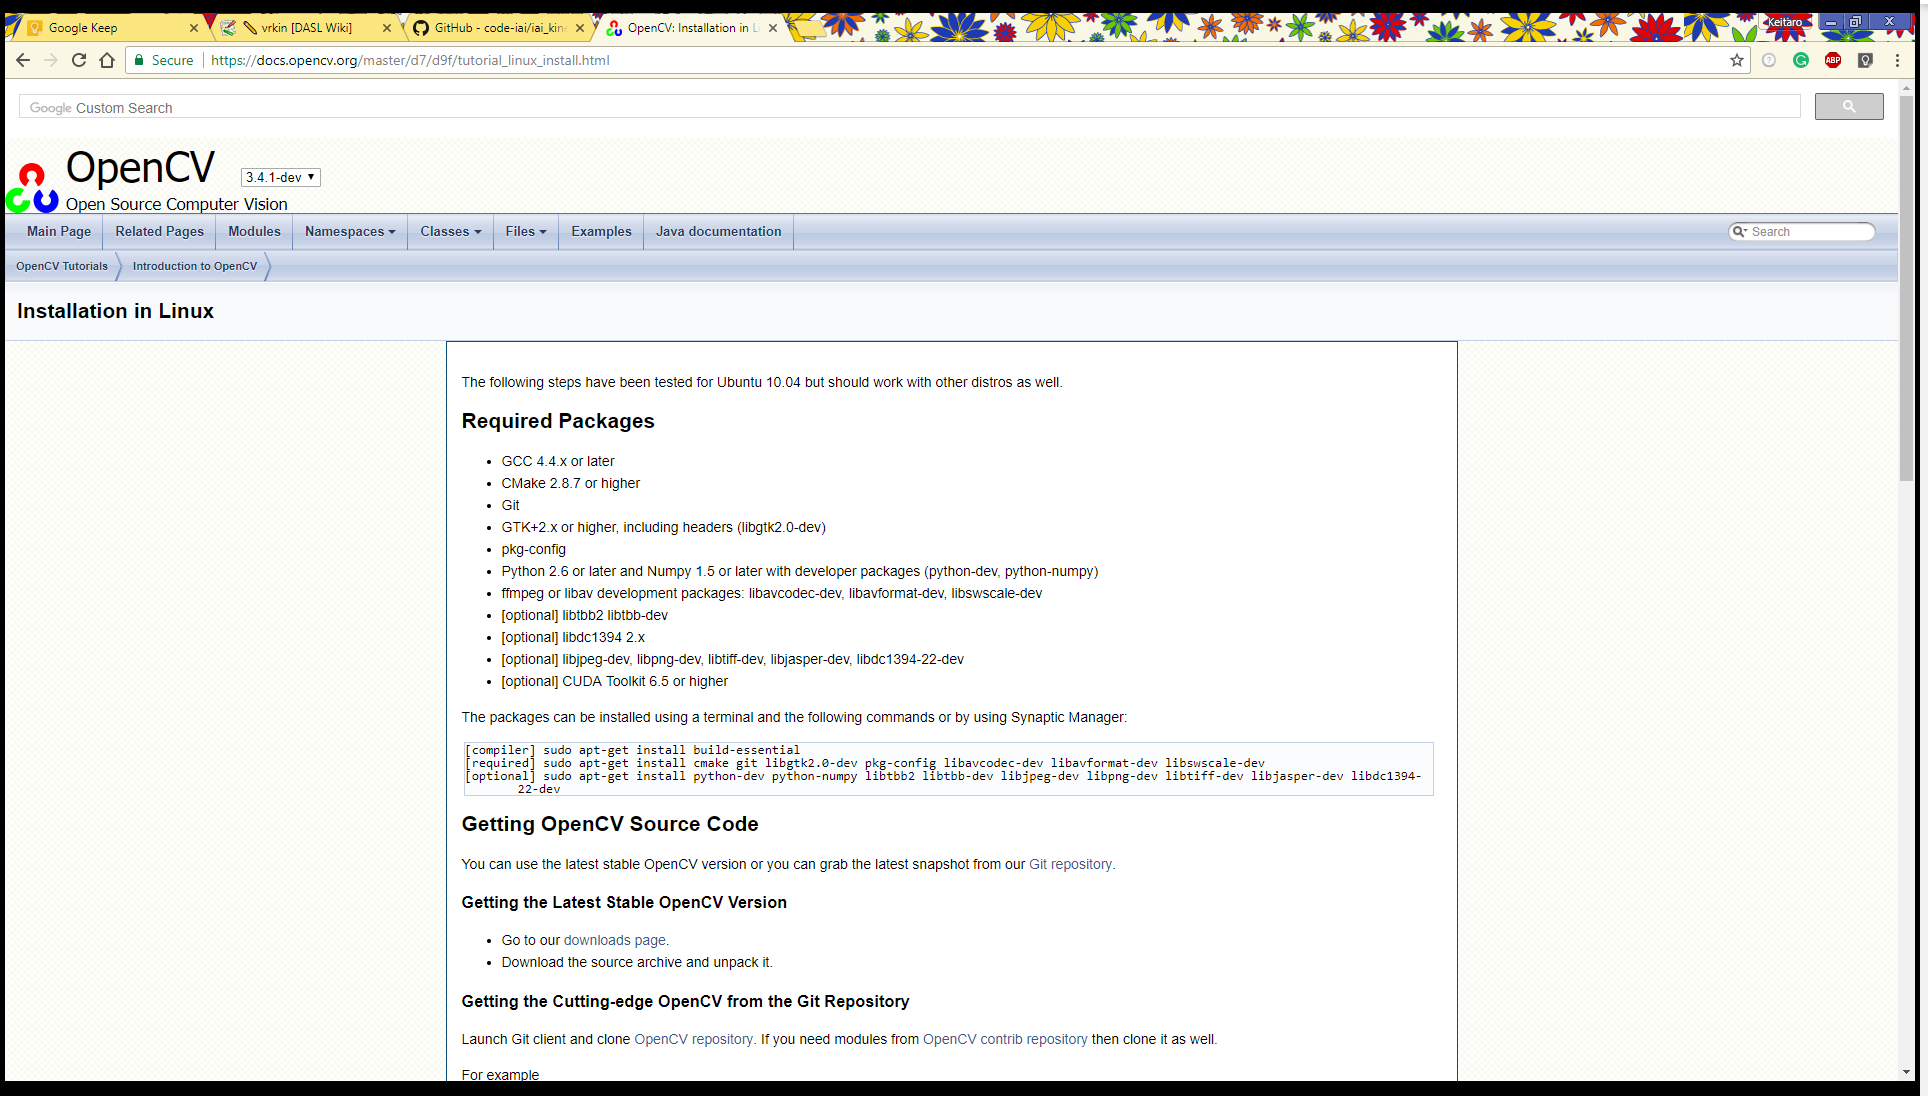Click the '[optional] libdc1394 2.x' item

click(x=573, y=637)
